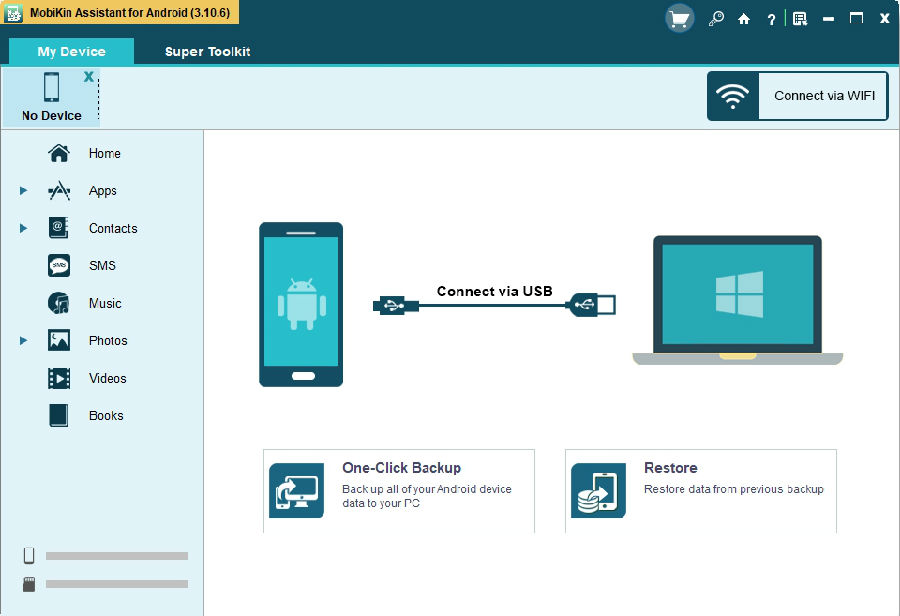Select the My Device tab
The image size is (900, 616).
(x=70, y=50)
